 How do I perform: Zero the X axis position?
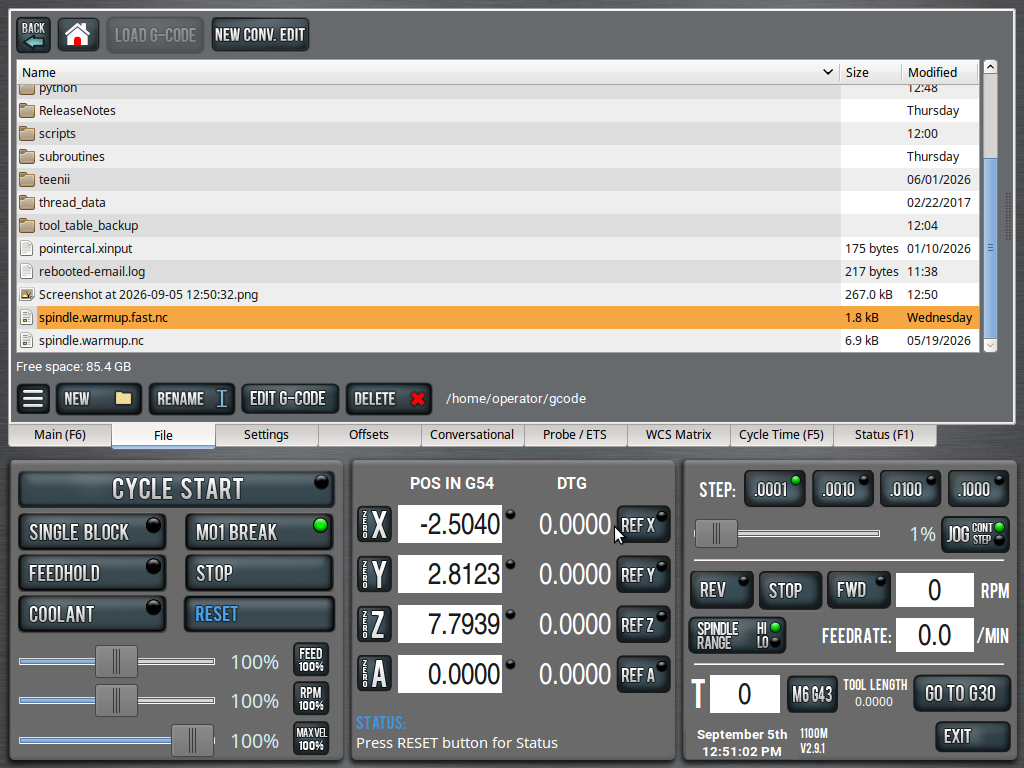tap(374, 524)
